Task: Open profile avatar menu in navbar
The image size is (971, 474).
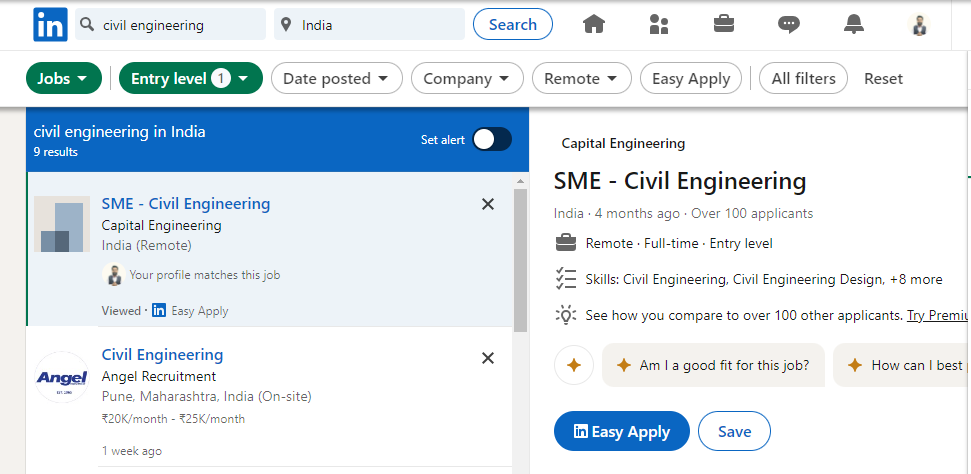Action: click(919, 25)
